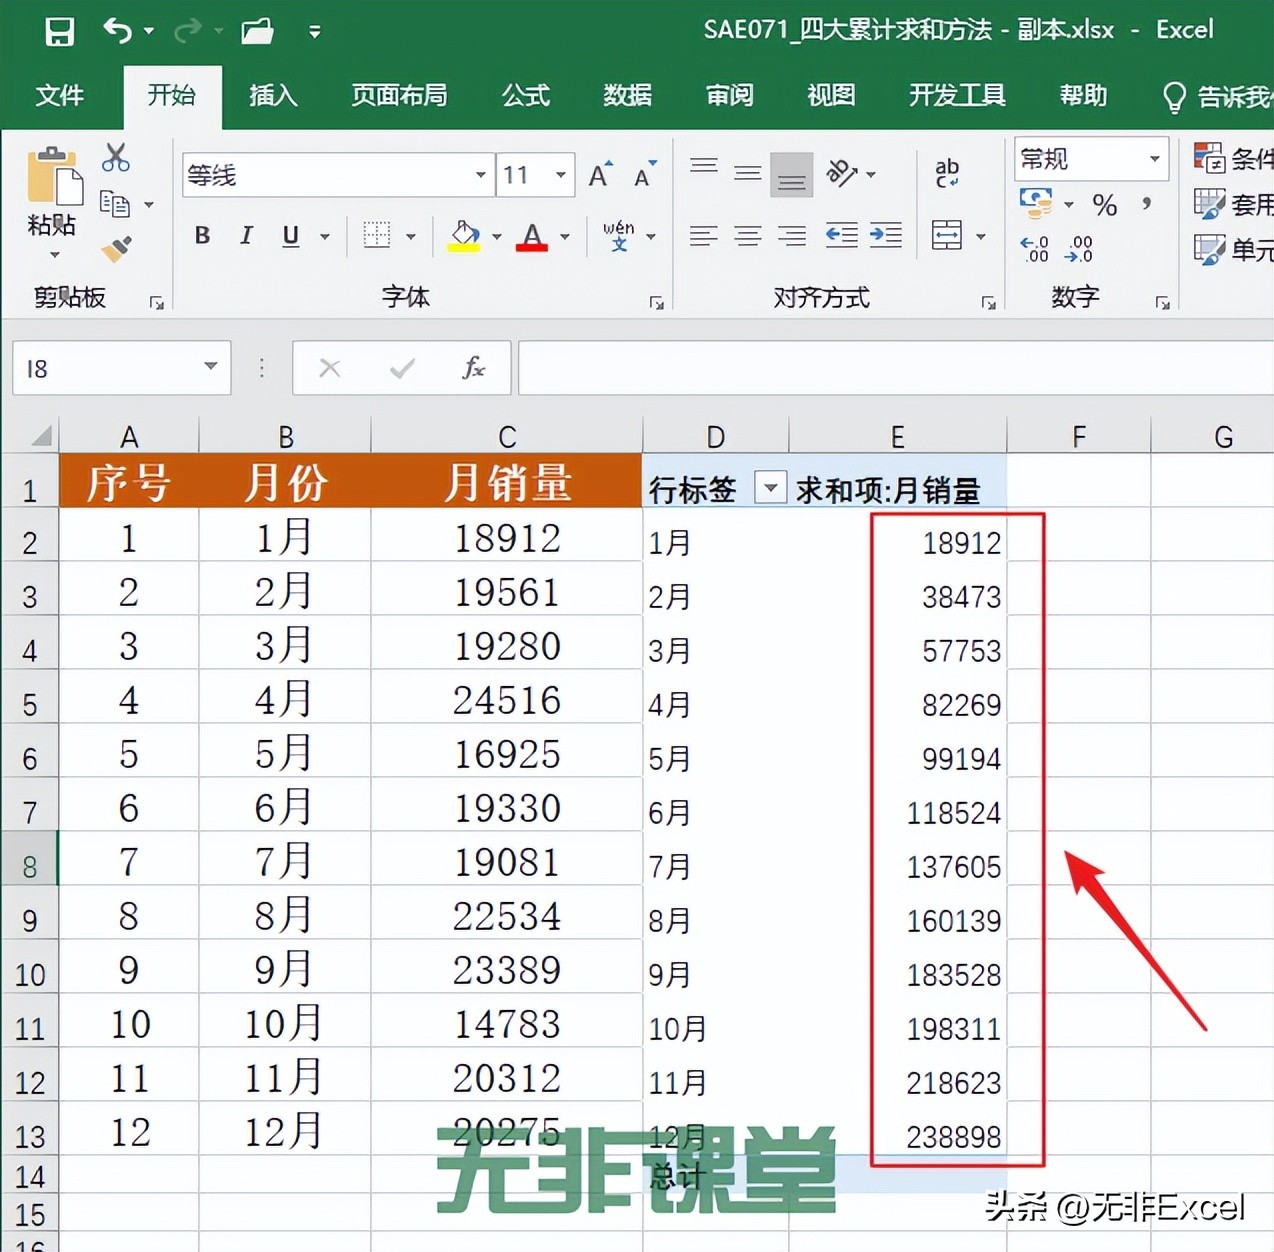Open the 行标签 filter dropdown in cell D1
This screenshot has width=1274, height=1252.
770,489
